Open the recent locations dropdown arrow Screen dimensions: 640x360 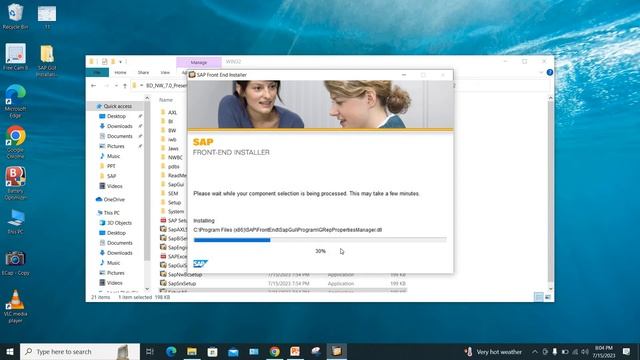(116, 86)
